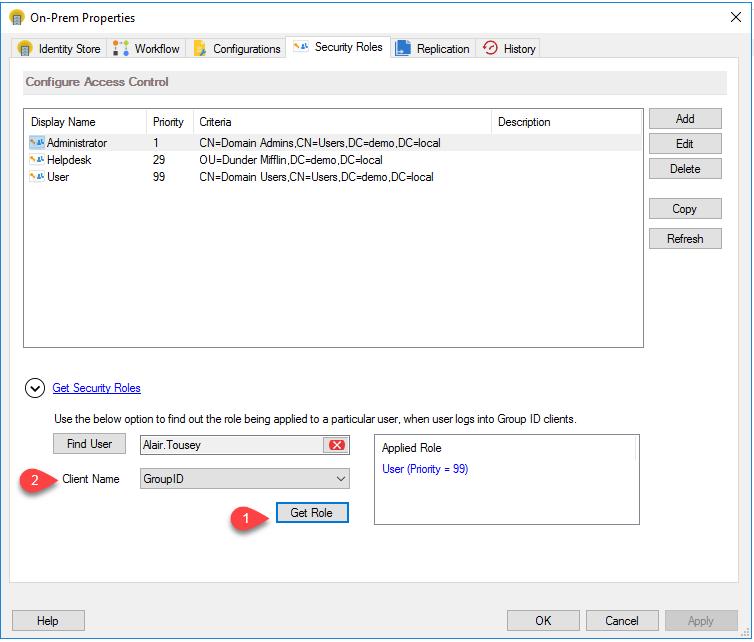Copy the selected security role

tap(685, 209)
